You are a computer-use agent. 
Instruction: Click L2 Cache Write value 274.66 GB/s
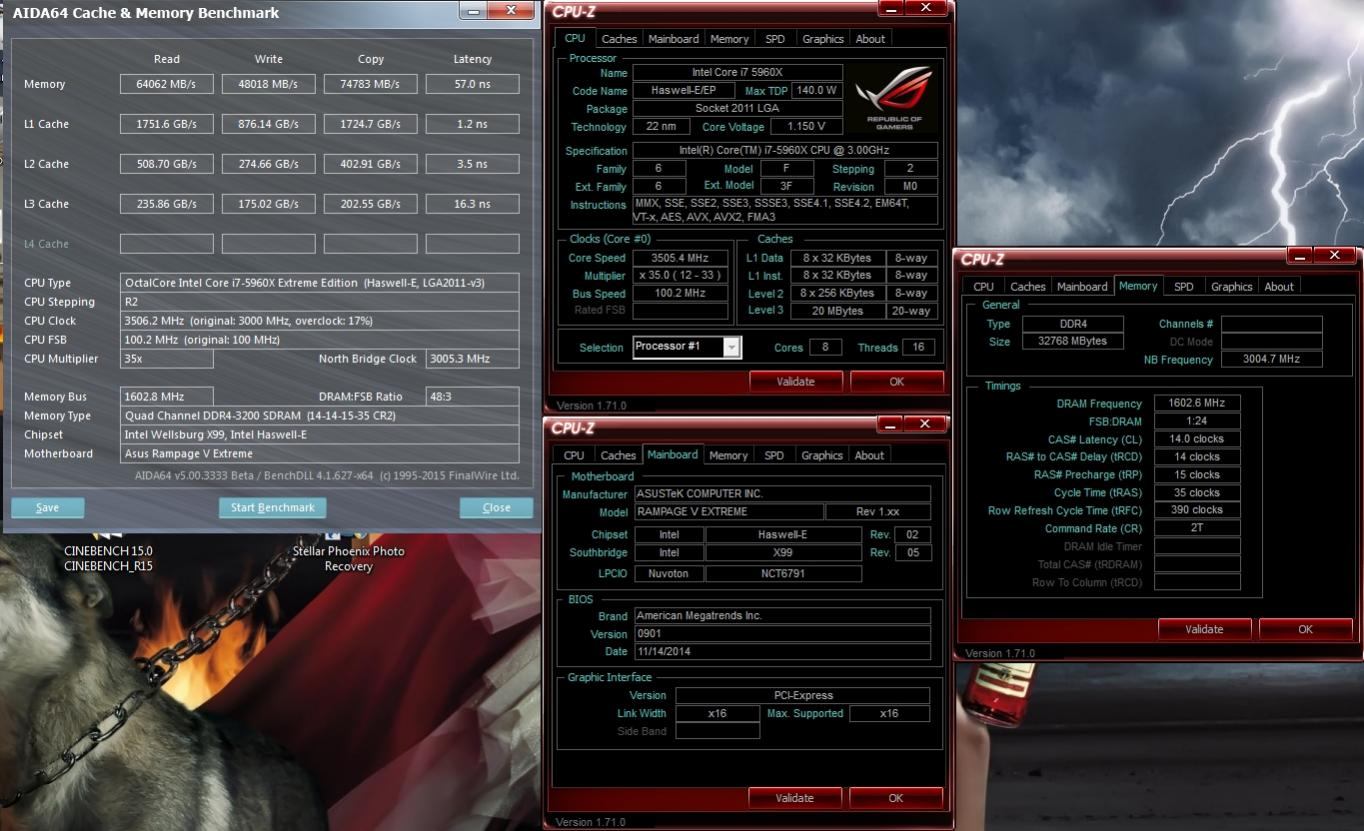click(x=269, y=164)
